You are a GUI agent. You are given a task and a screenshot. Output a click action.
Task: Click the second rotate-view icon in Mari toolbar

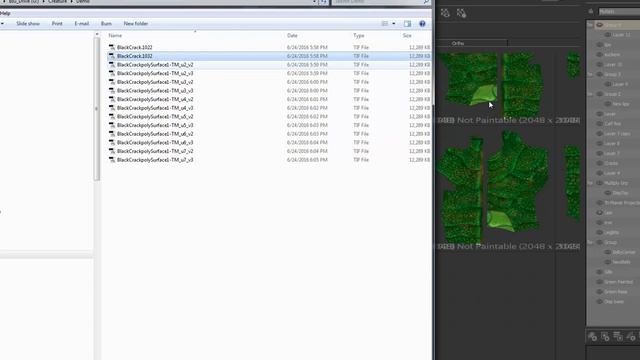point(461,13)
